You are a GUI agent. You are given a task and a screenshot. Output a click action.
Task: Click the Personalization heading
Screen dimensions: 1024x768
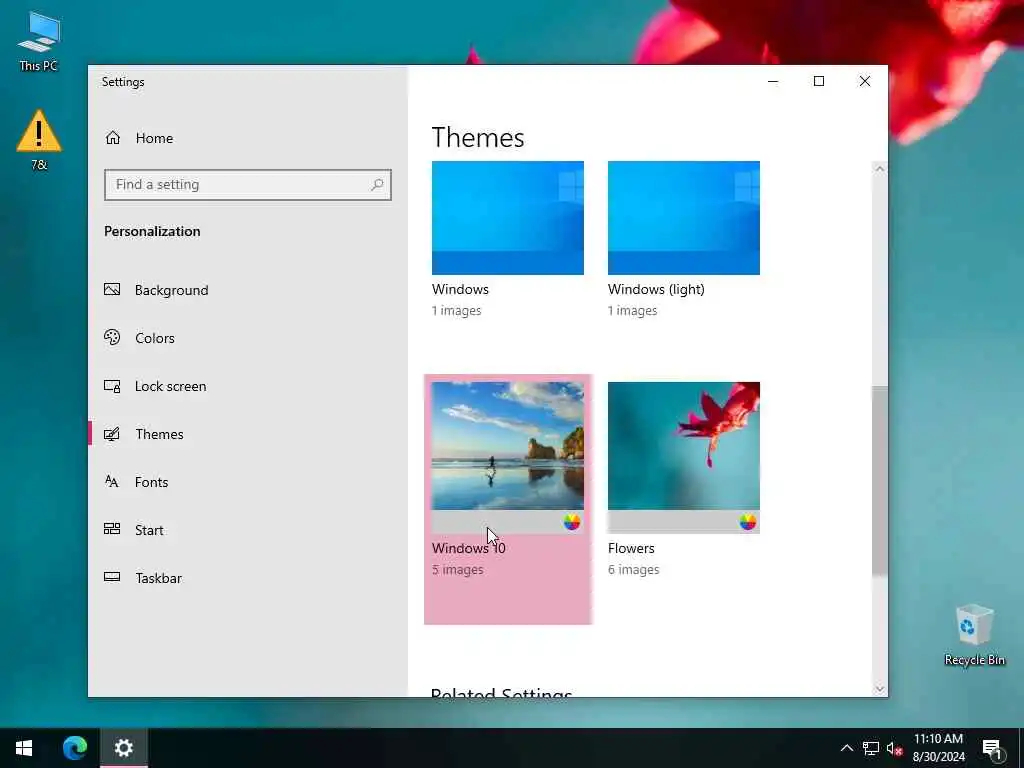pos(152,231)
